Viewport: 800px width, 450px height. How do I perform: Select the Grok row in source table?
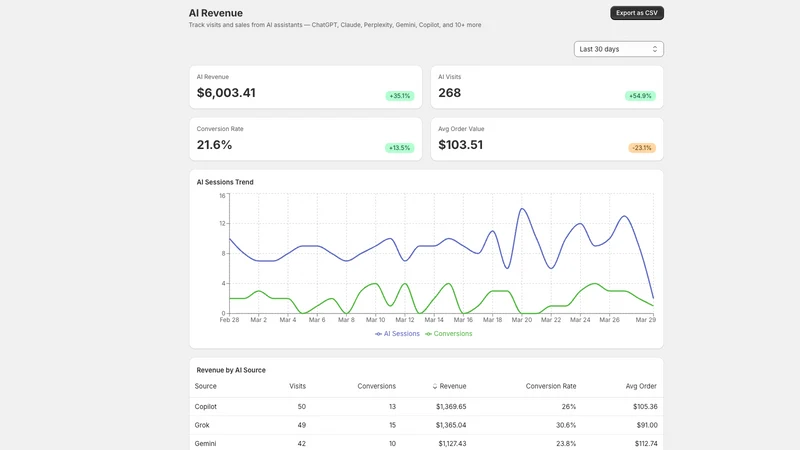coord(426,425)
